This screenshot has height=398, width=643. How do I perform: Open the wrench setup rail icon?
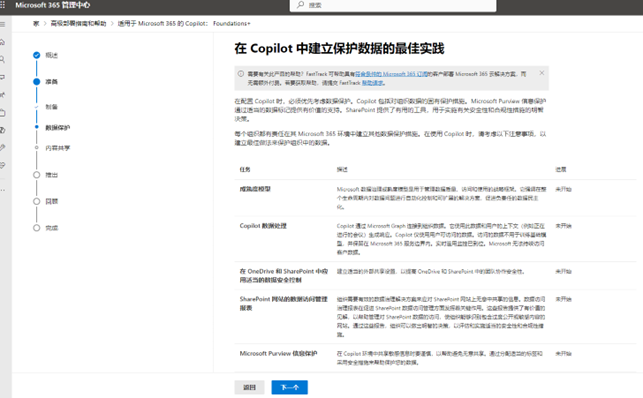click(2, 147)
